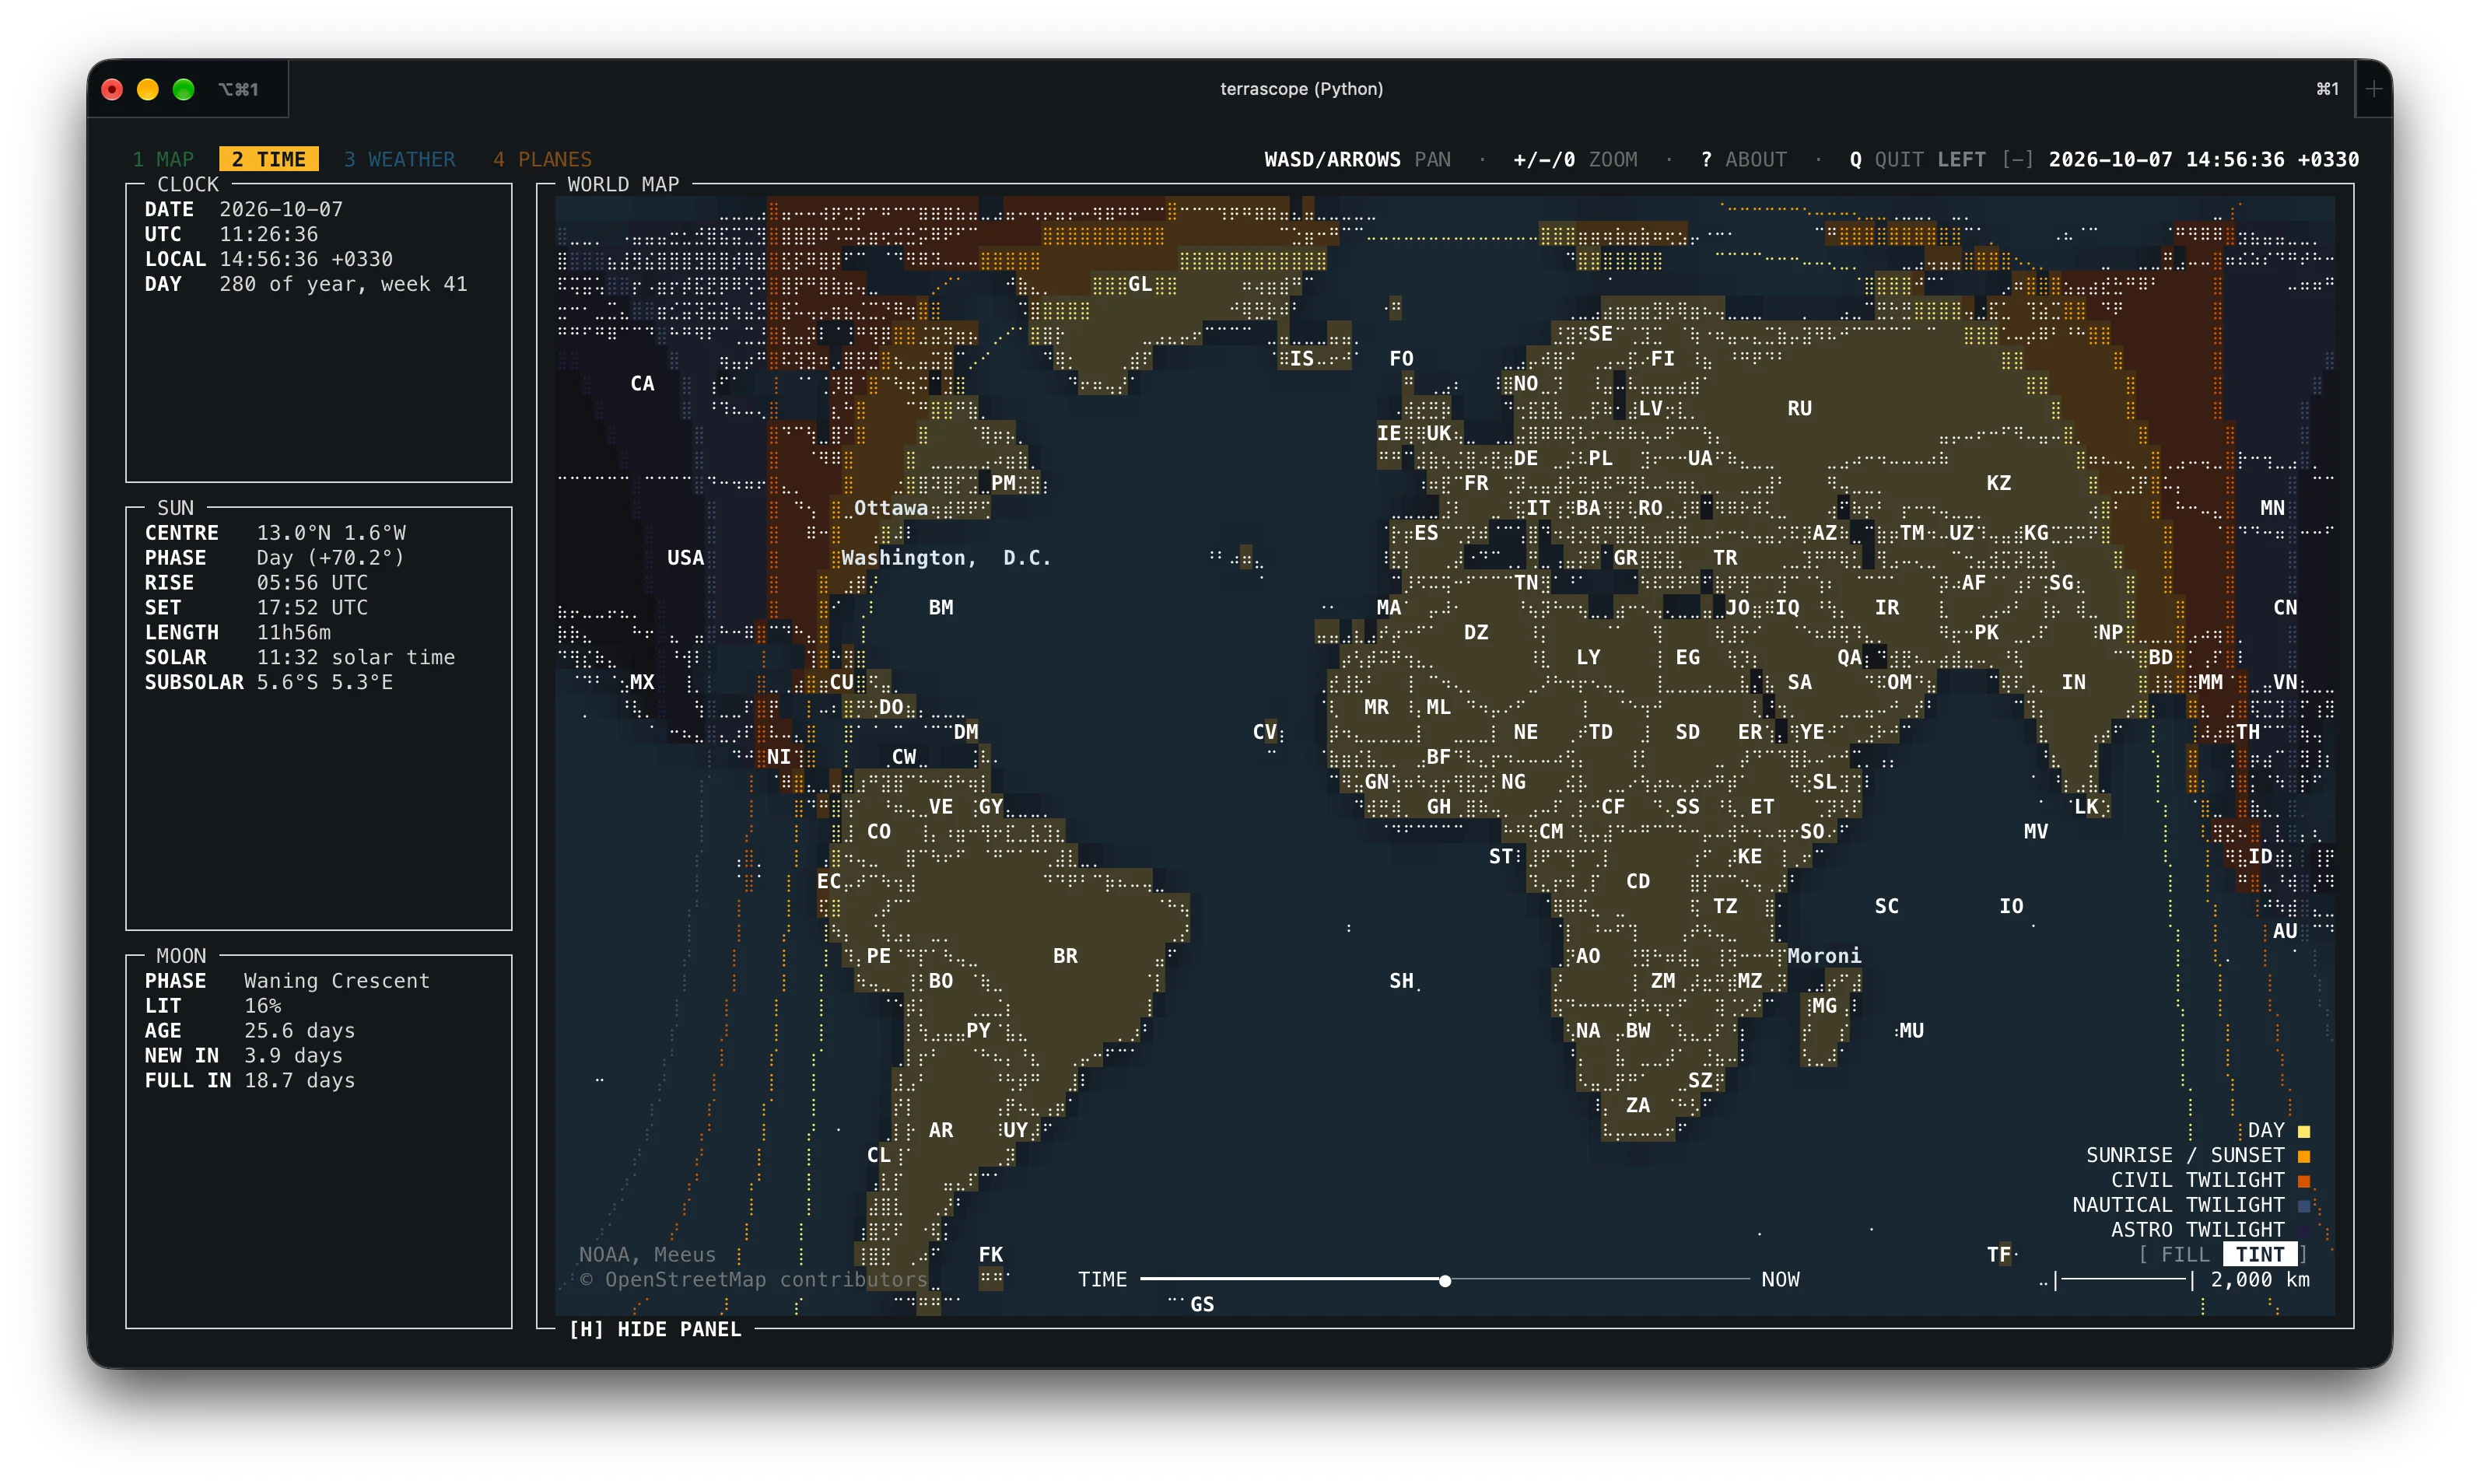This screenshot has width=2480, height=1484.
Task: Click the IN India country label
Action: point(2073,682)
